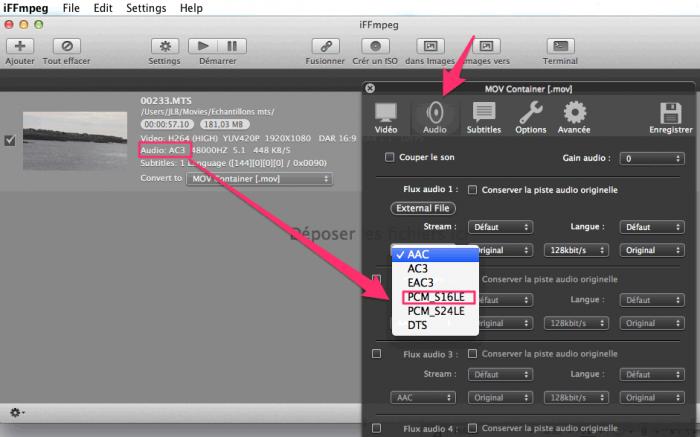Open Flux audio 3 Langue dropdown
700x437 pixels.
tap(652, 374)
